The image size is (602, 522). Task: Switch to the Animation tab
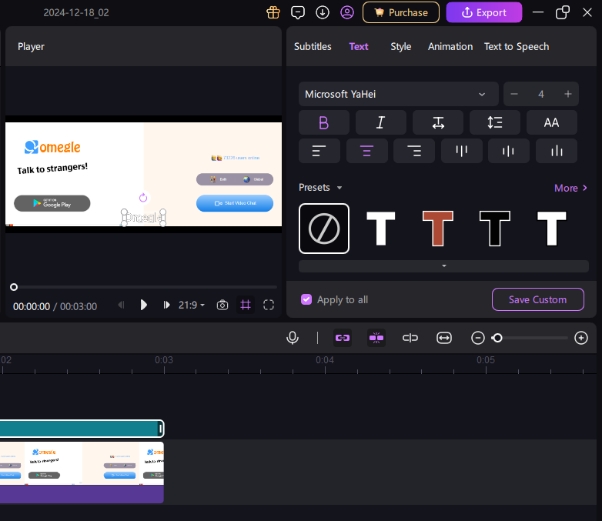pos(450,46)
